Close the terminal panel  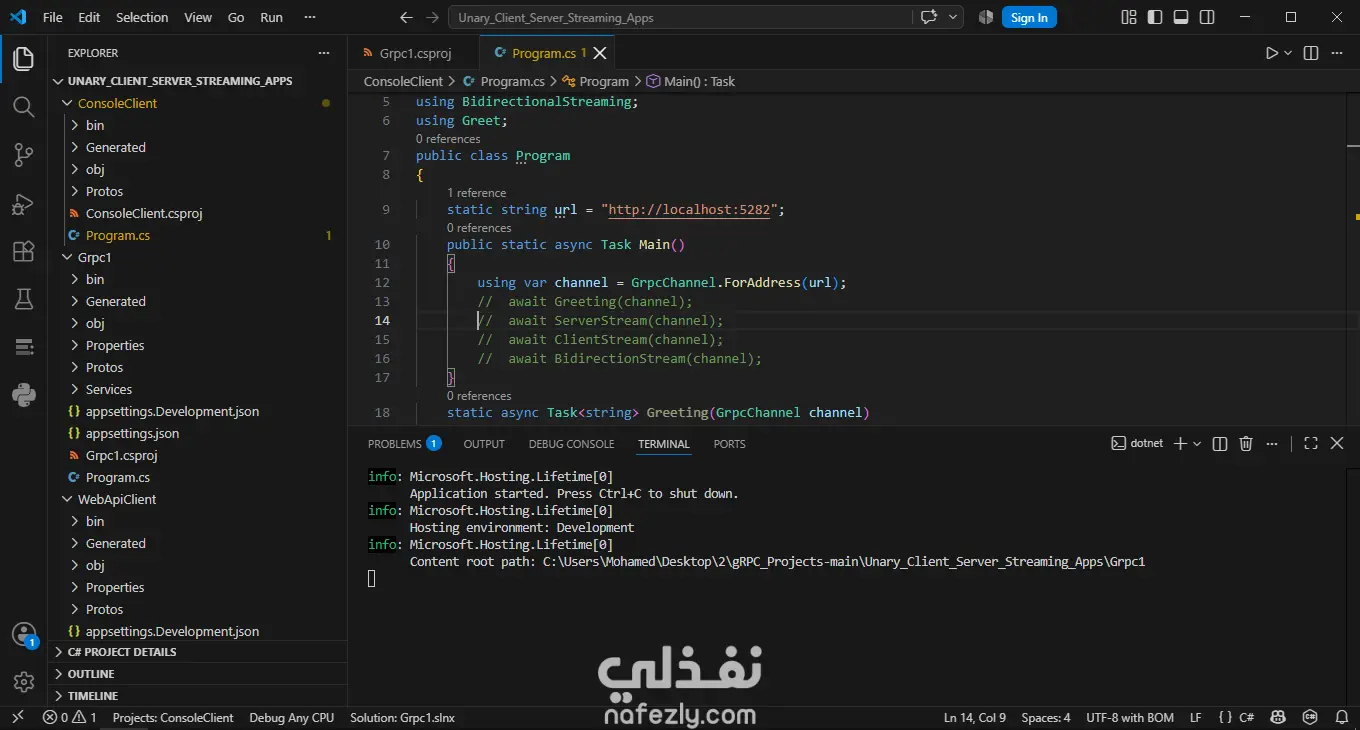point(1337,443)
